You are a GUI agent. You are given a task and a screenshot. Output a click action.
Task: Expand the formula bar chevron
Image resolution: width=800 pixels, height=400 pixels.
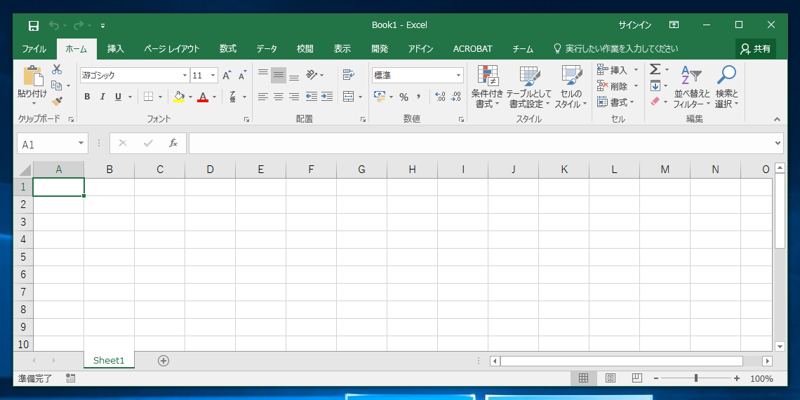778,143
